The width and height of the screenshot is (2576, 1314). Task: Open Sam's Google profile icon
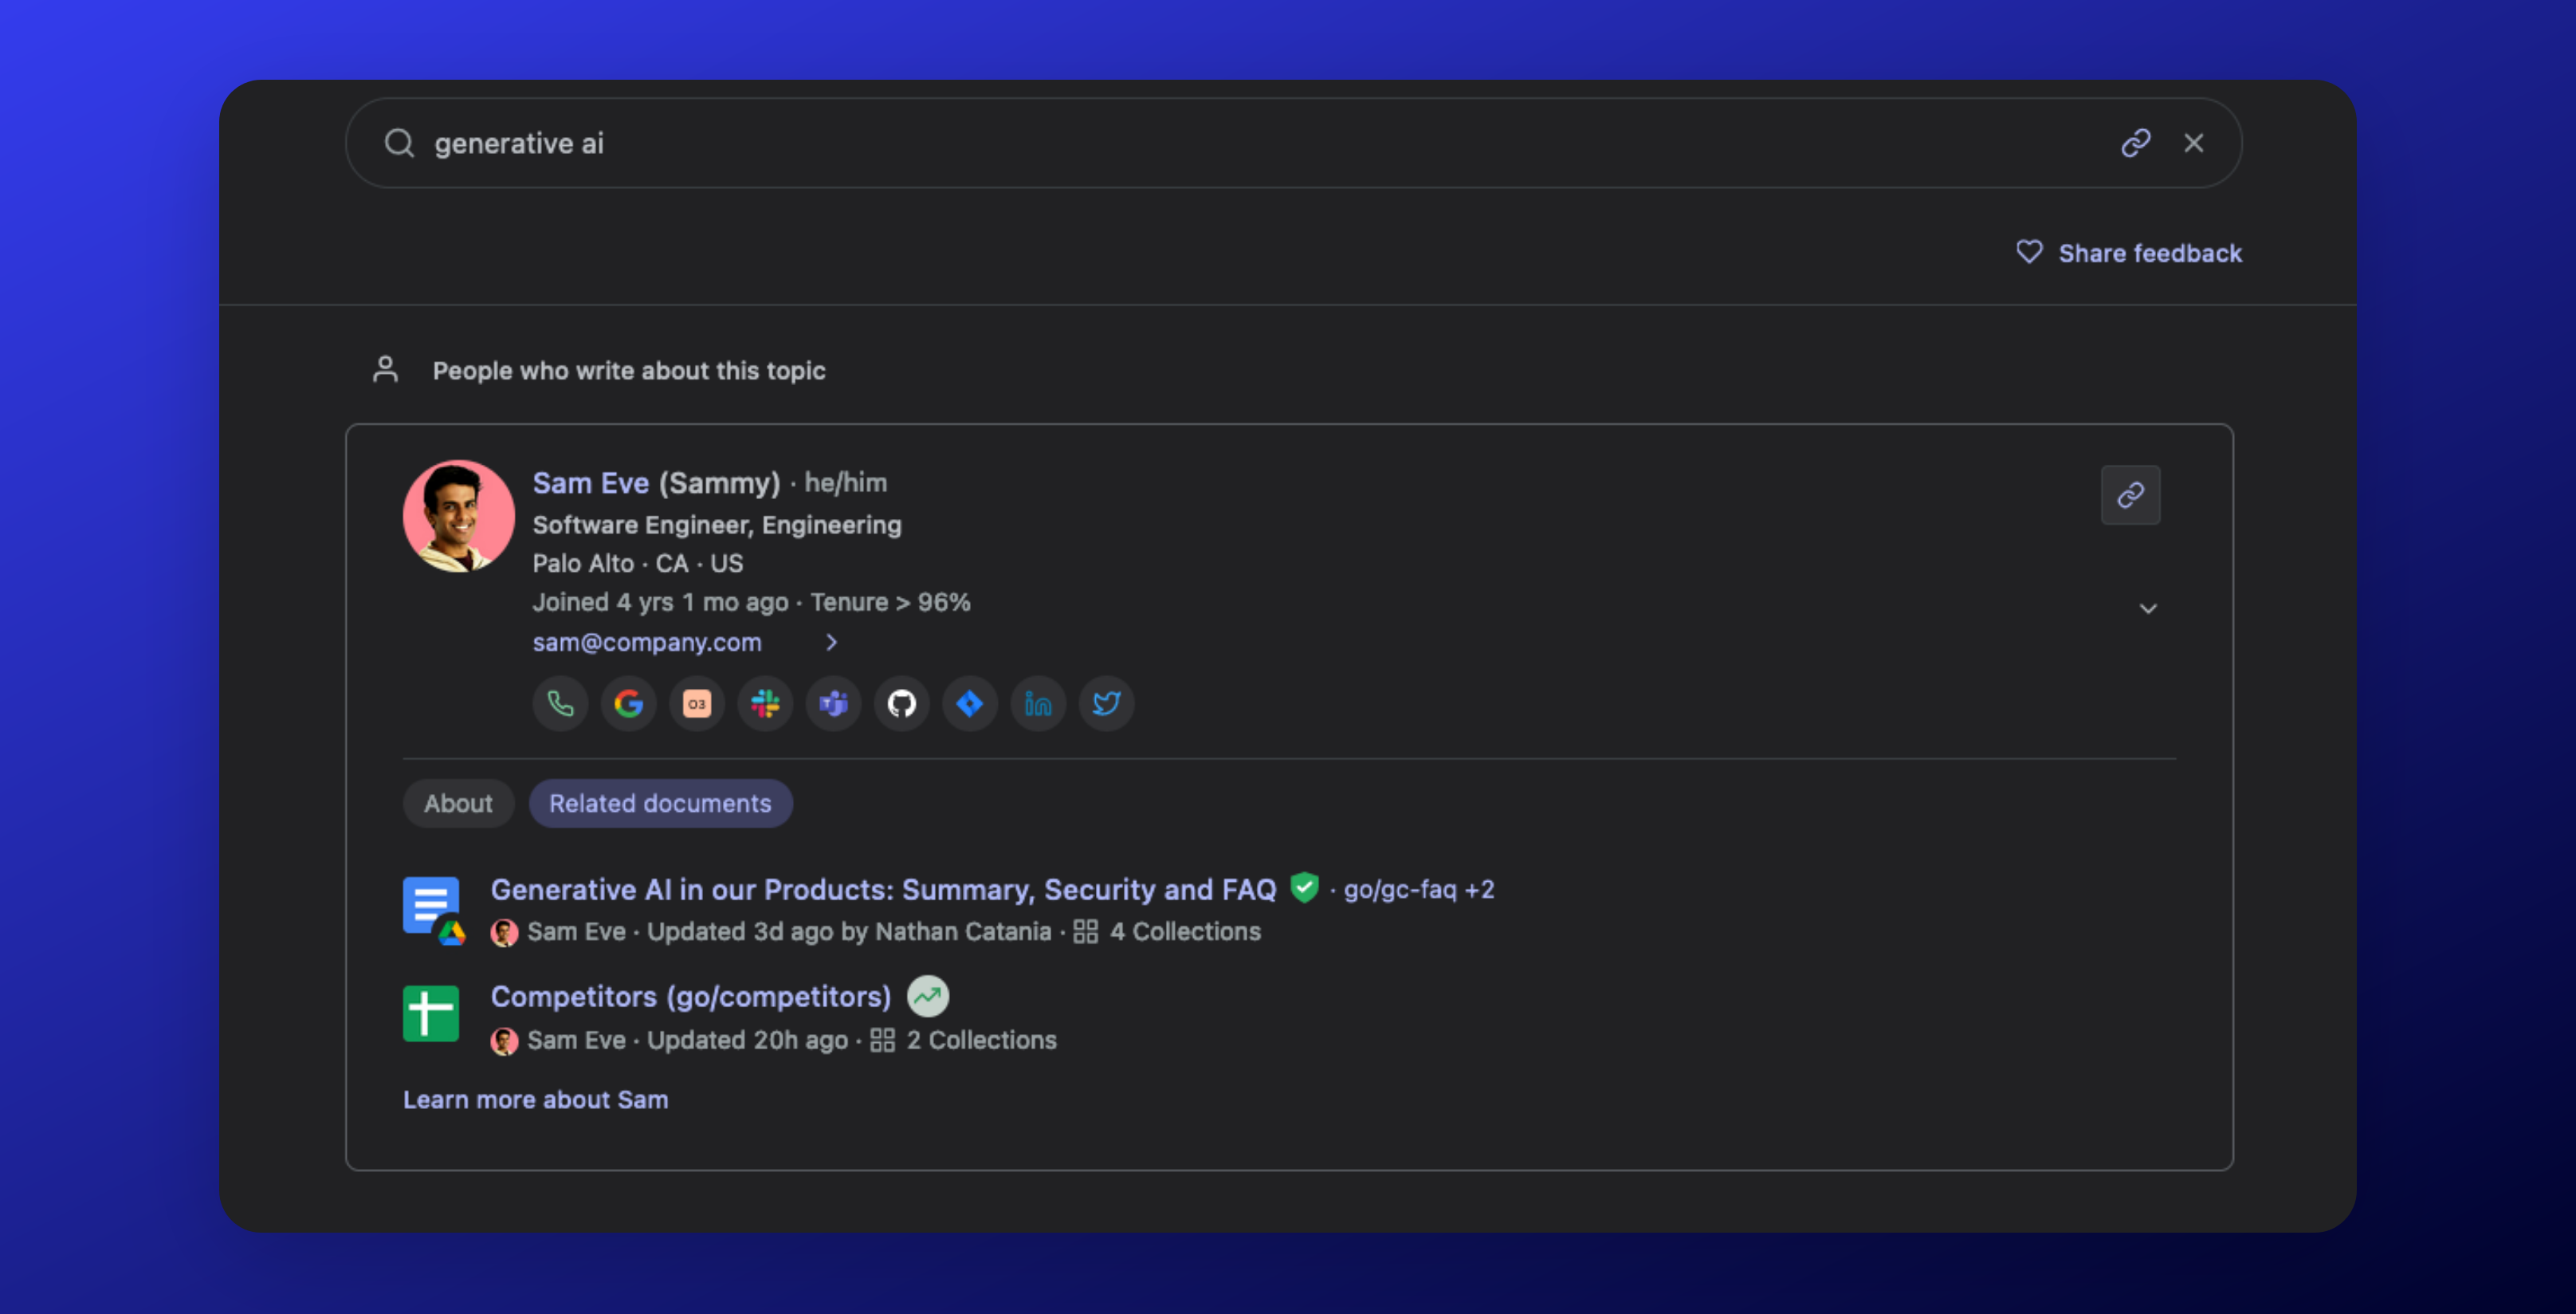pos(628,703)
